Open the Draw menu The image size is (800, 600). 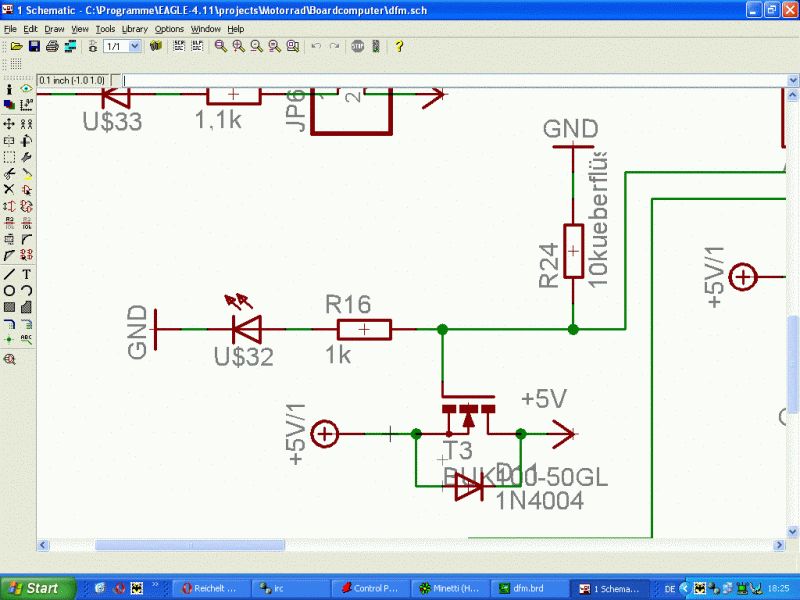pyautogui.click(x=54, y=29)
